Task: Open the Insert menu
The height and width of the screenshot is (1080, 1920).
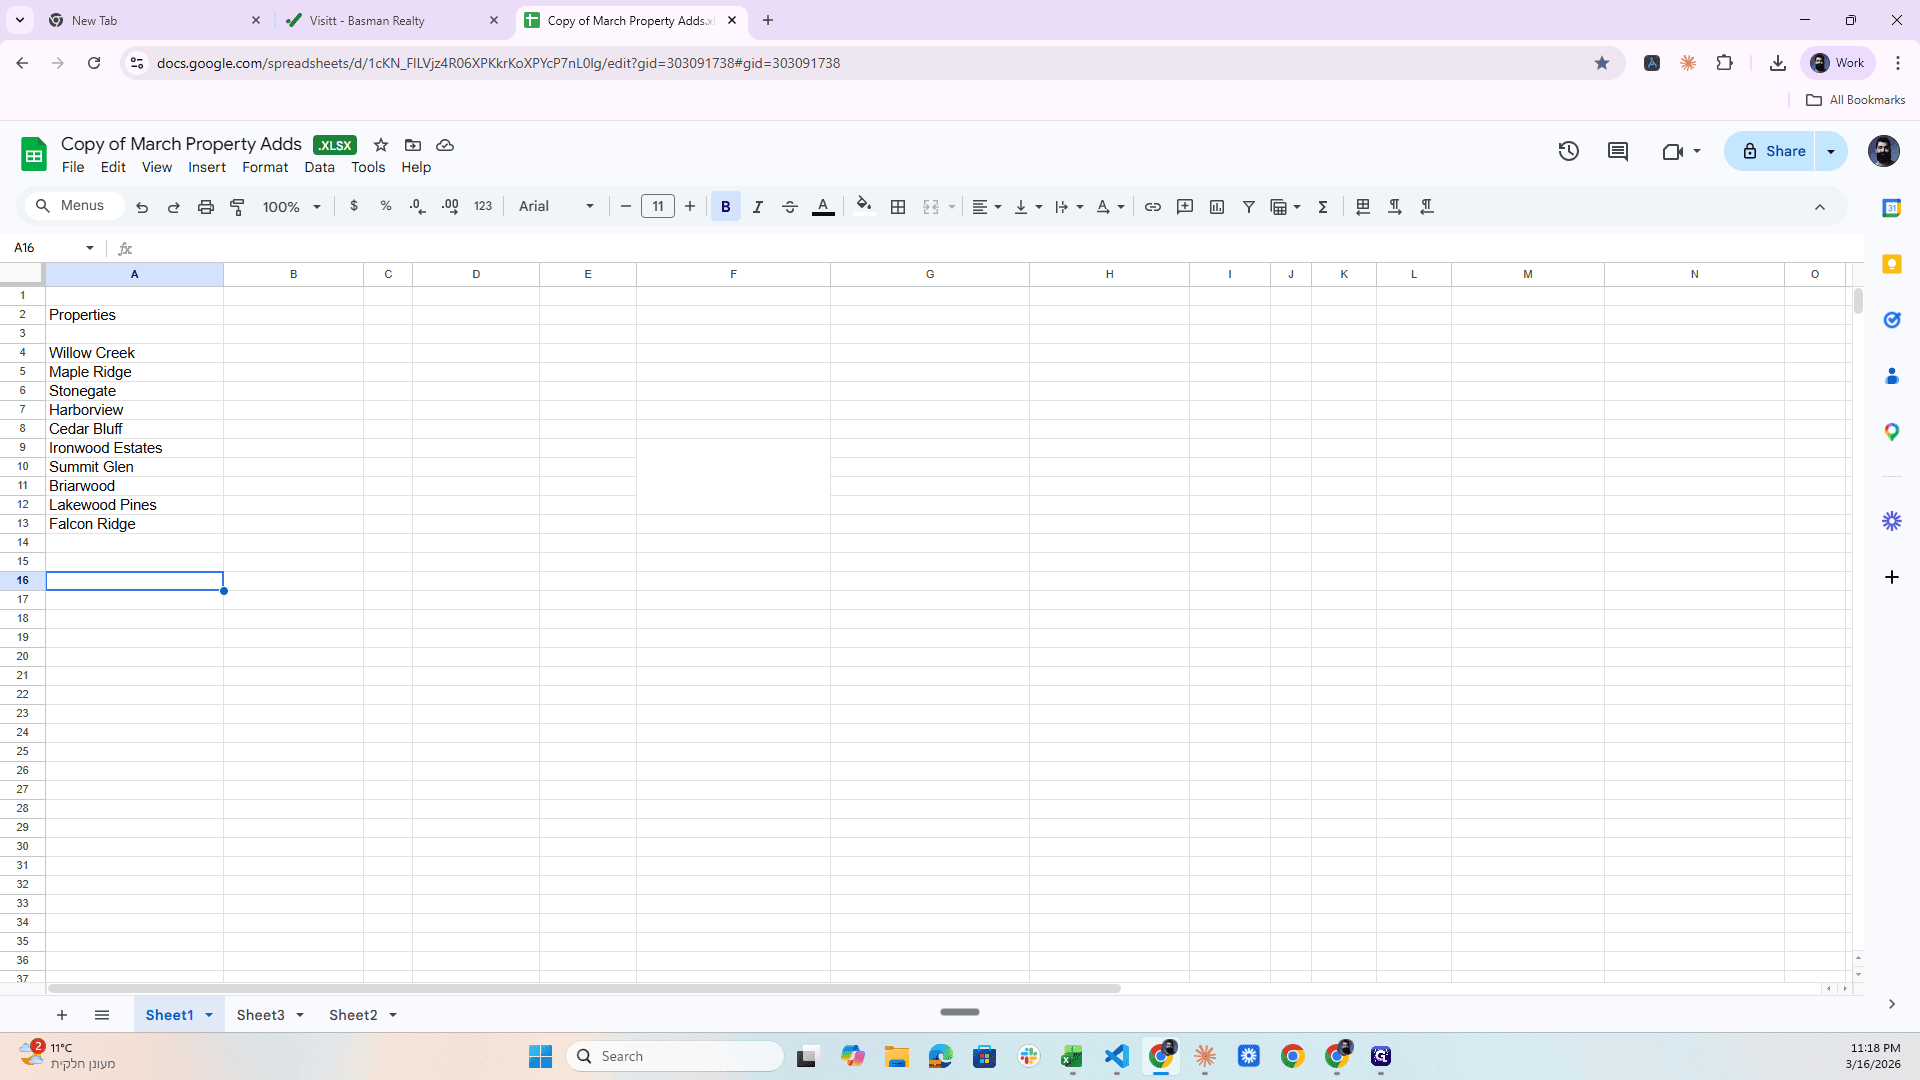Action: pos(207,167)
